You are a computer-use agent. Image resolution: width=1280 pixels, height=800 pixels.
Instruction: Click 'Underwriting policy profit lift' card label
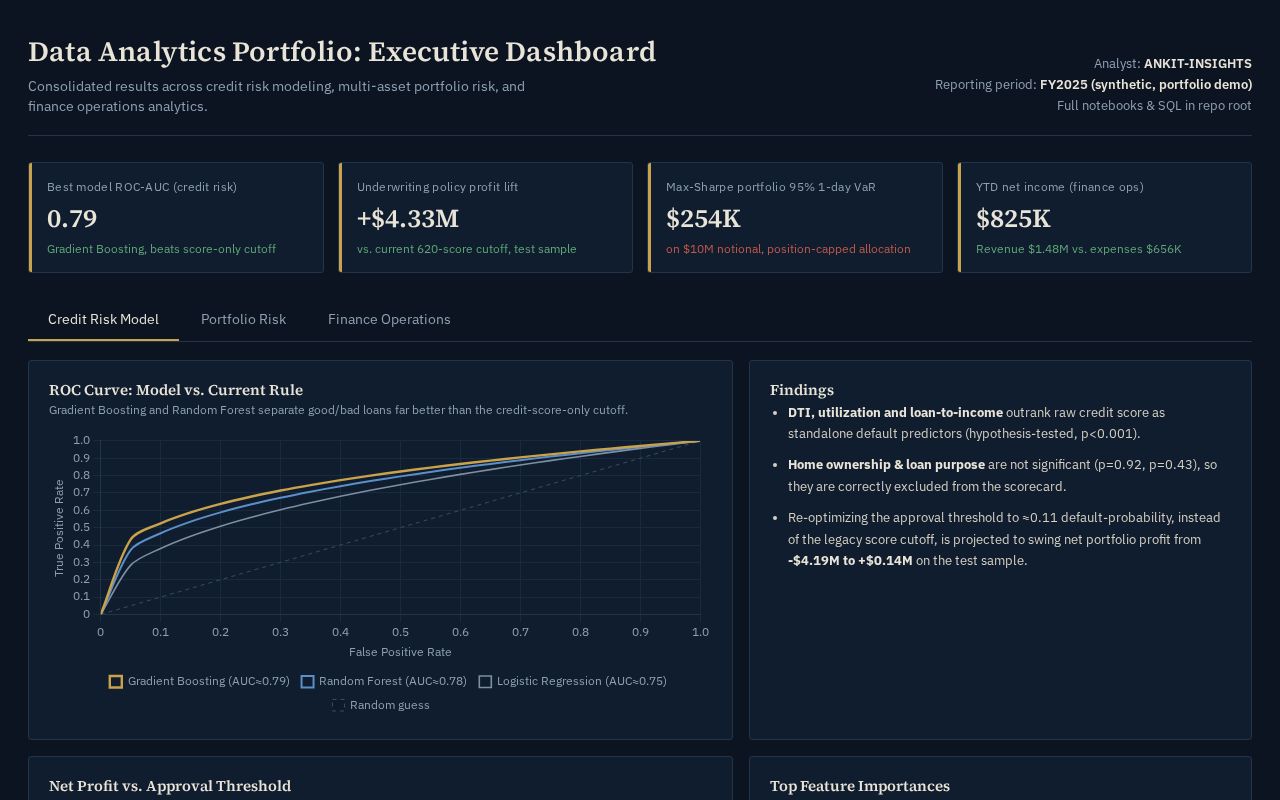437,187
